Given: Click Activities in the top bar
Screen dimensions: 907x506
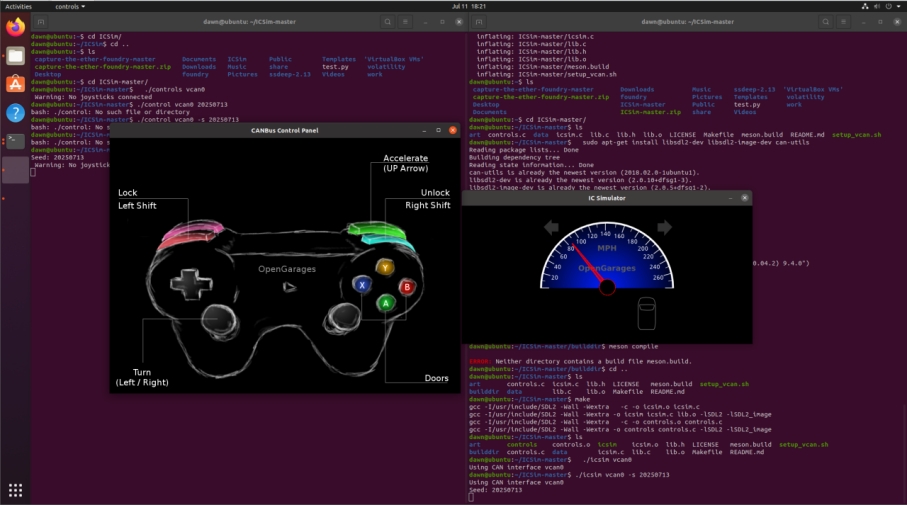Looking at the screenshot, I should [19, 6].
